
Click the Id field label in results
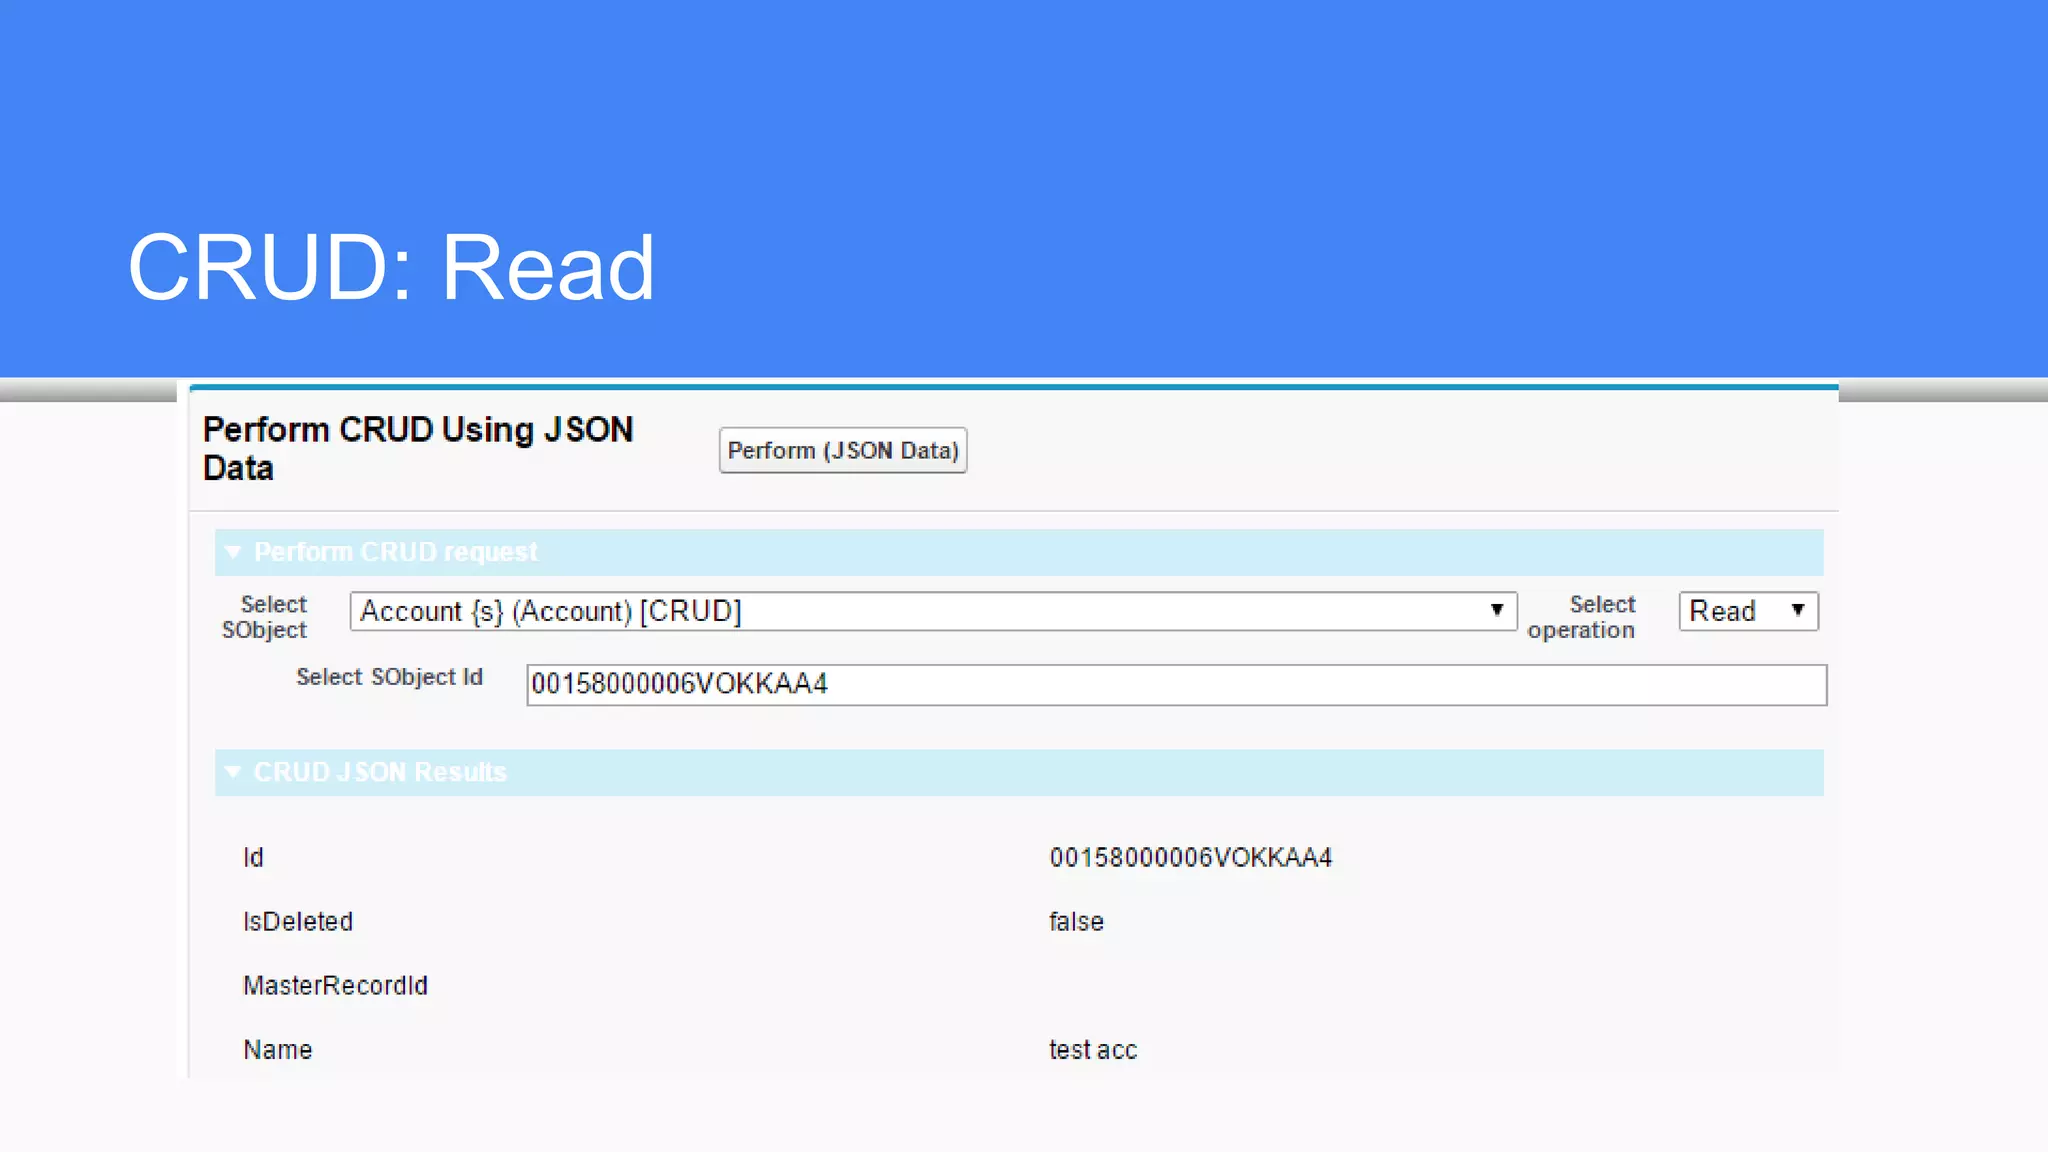(x=253, y=858)
